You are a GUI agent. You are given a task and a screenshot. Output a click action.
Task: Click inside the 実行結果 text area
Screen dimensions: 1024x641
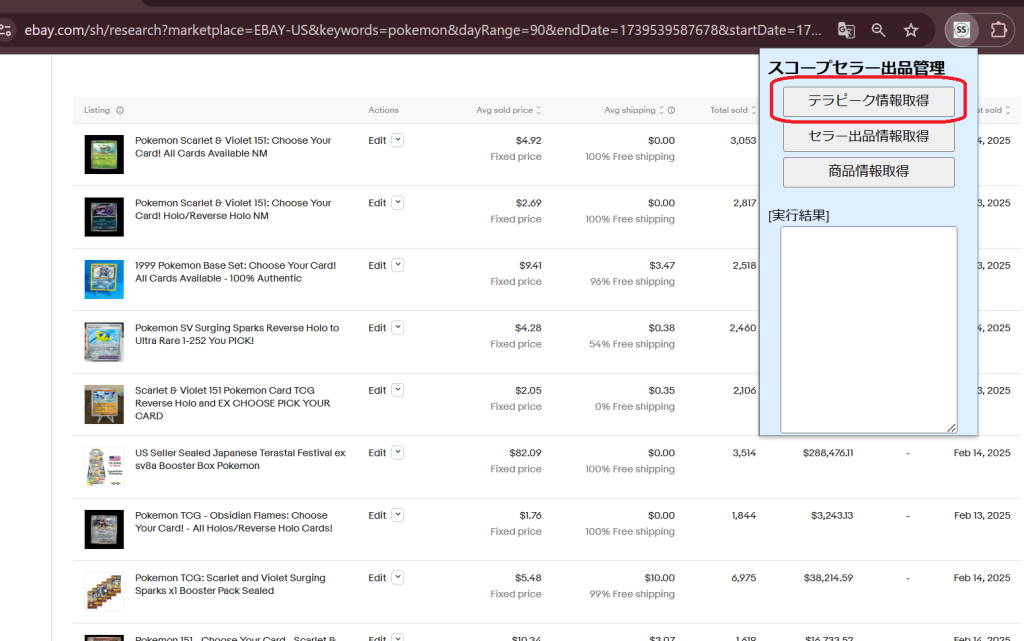869,330
